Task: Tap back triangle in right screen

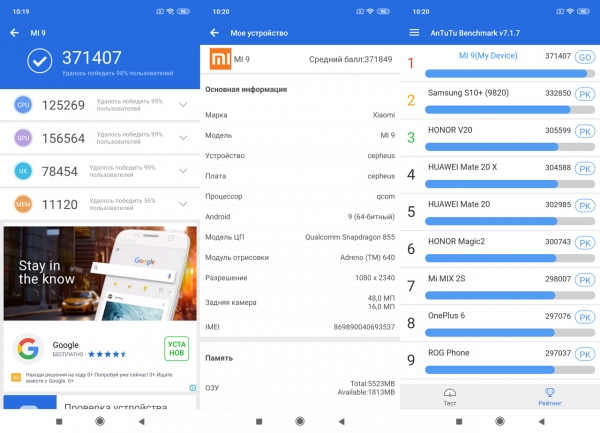Action: pyautogui.click(x=541, y=422)
